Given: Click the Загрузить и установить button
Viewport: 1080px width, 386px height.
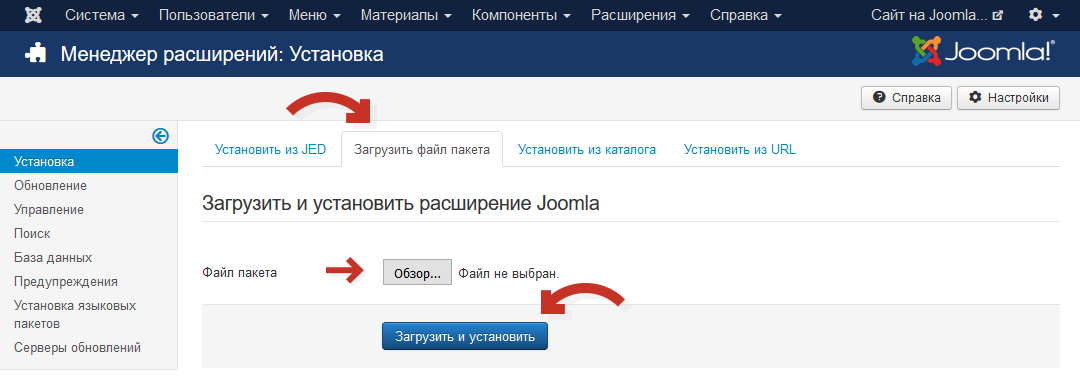Looking at the screenshot, I should (465, 336).
